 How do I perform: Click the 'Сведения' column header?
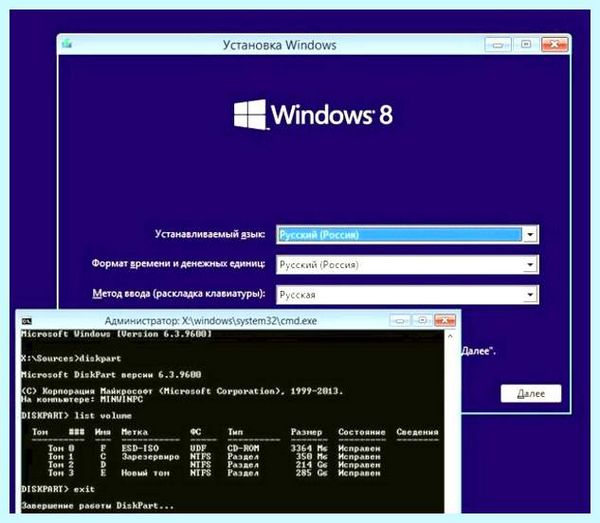click(417, 432)
